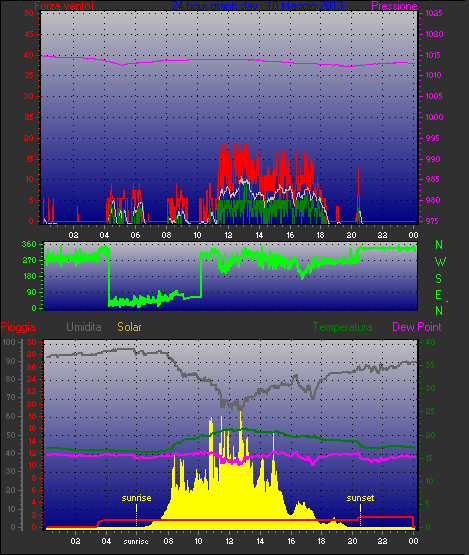Select the grey 'Umidita' legend label
This screenshot has height=555, width=469.
click(84, 327)
